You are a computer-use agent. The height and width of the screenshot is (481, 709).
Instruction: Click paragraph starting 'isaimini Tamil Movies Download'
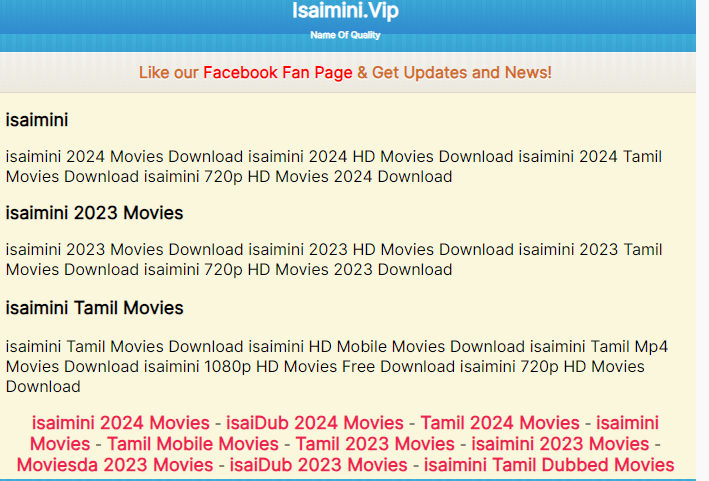tap(337, 367)
